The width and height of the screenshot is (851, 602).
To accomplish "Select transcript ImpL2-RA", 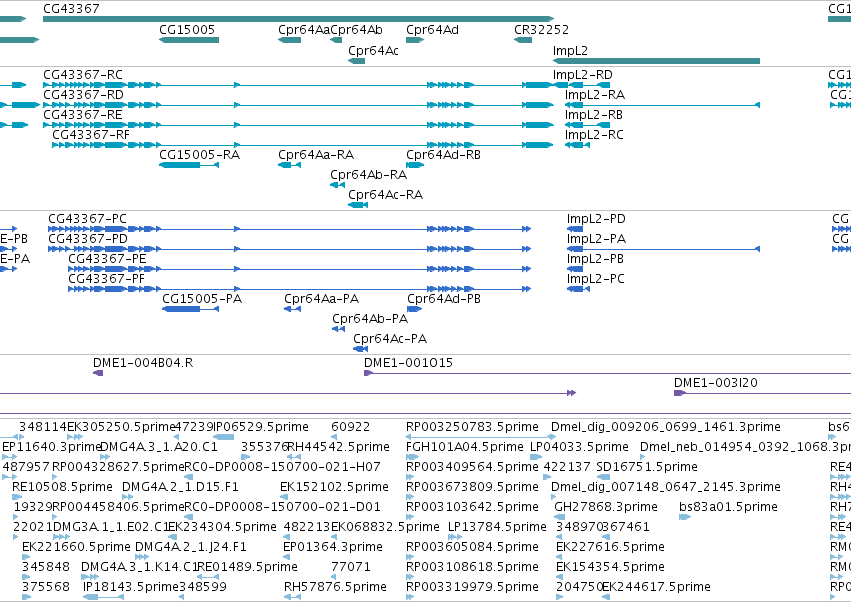I will click(662, 105).
